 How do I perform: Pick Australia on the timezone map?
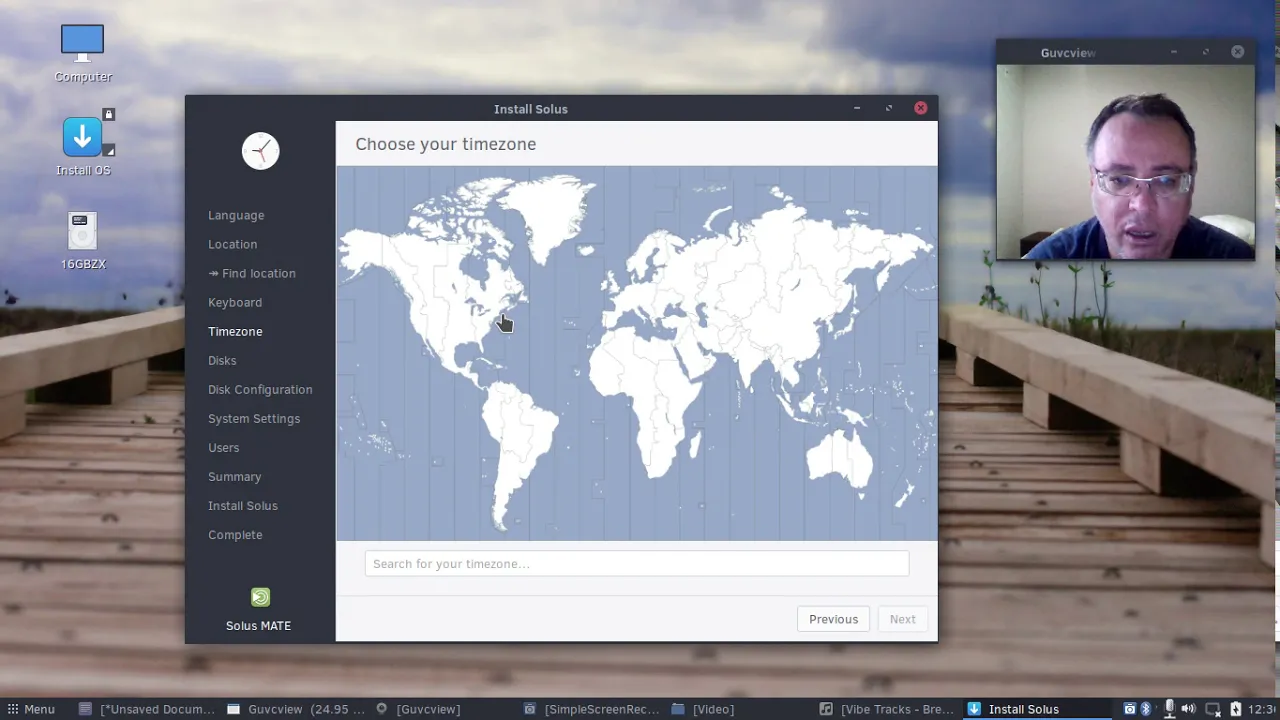pyautogui.click(x=840, y=461)
